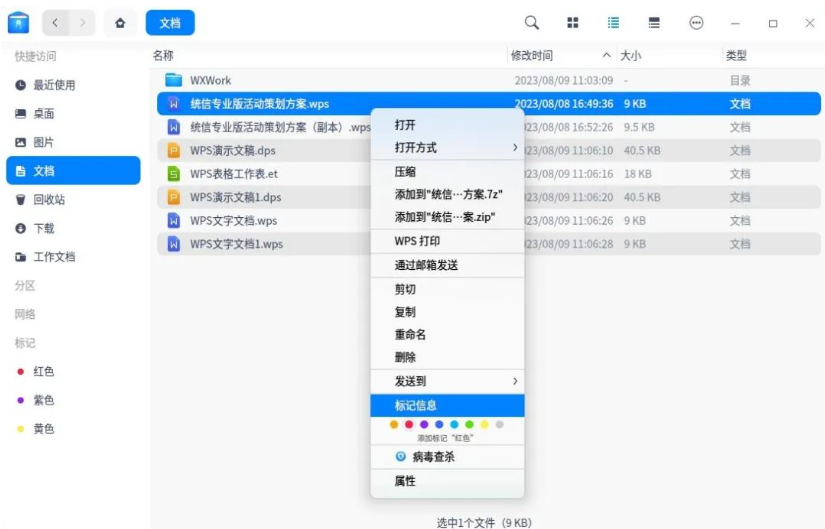The height and width of the screenshot is (529, 825).
Task: Pick the cyan tag color dot
Action: coord(455,424)
